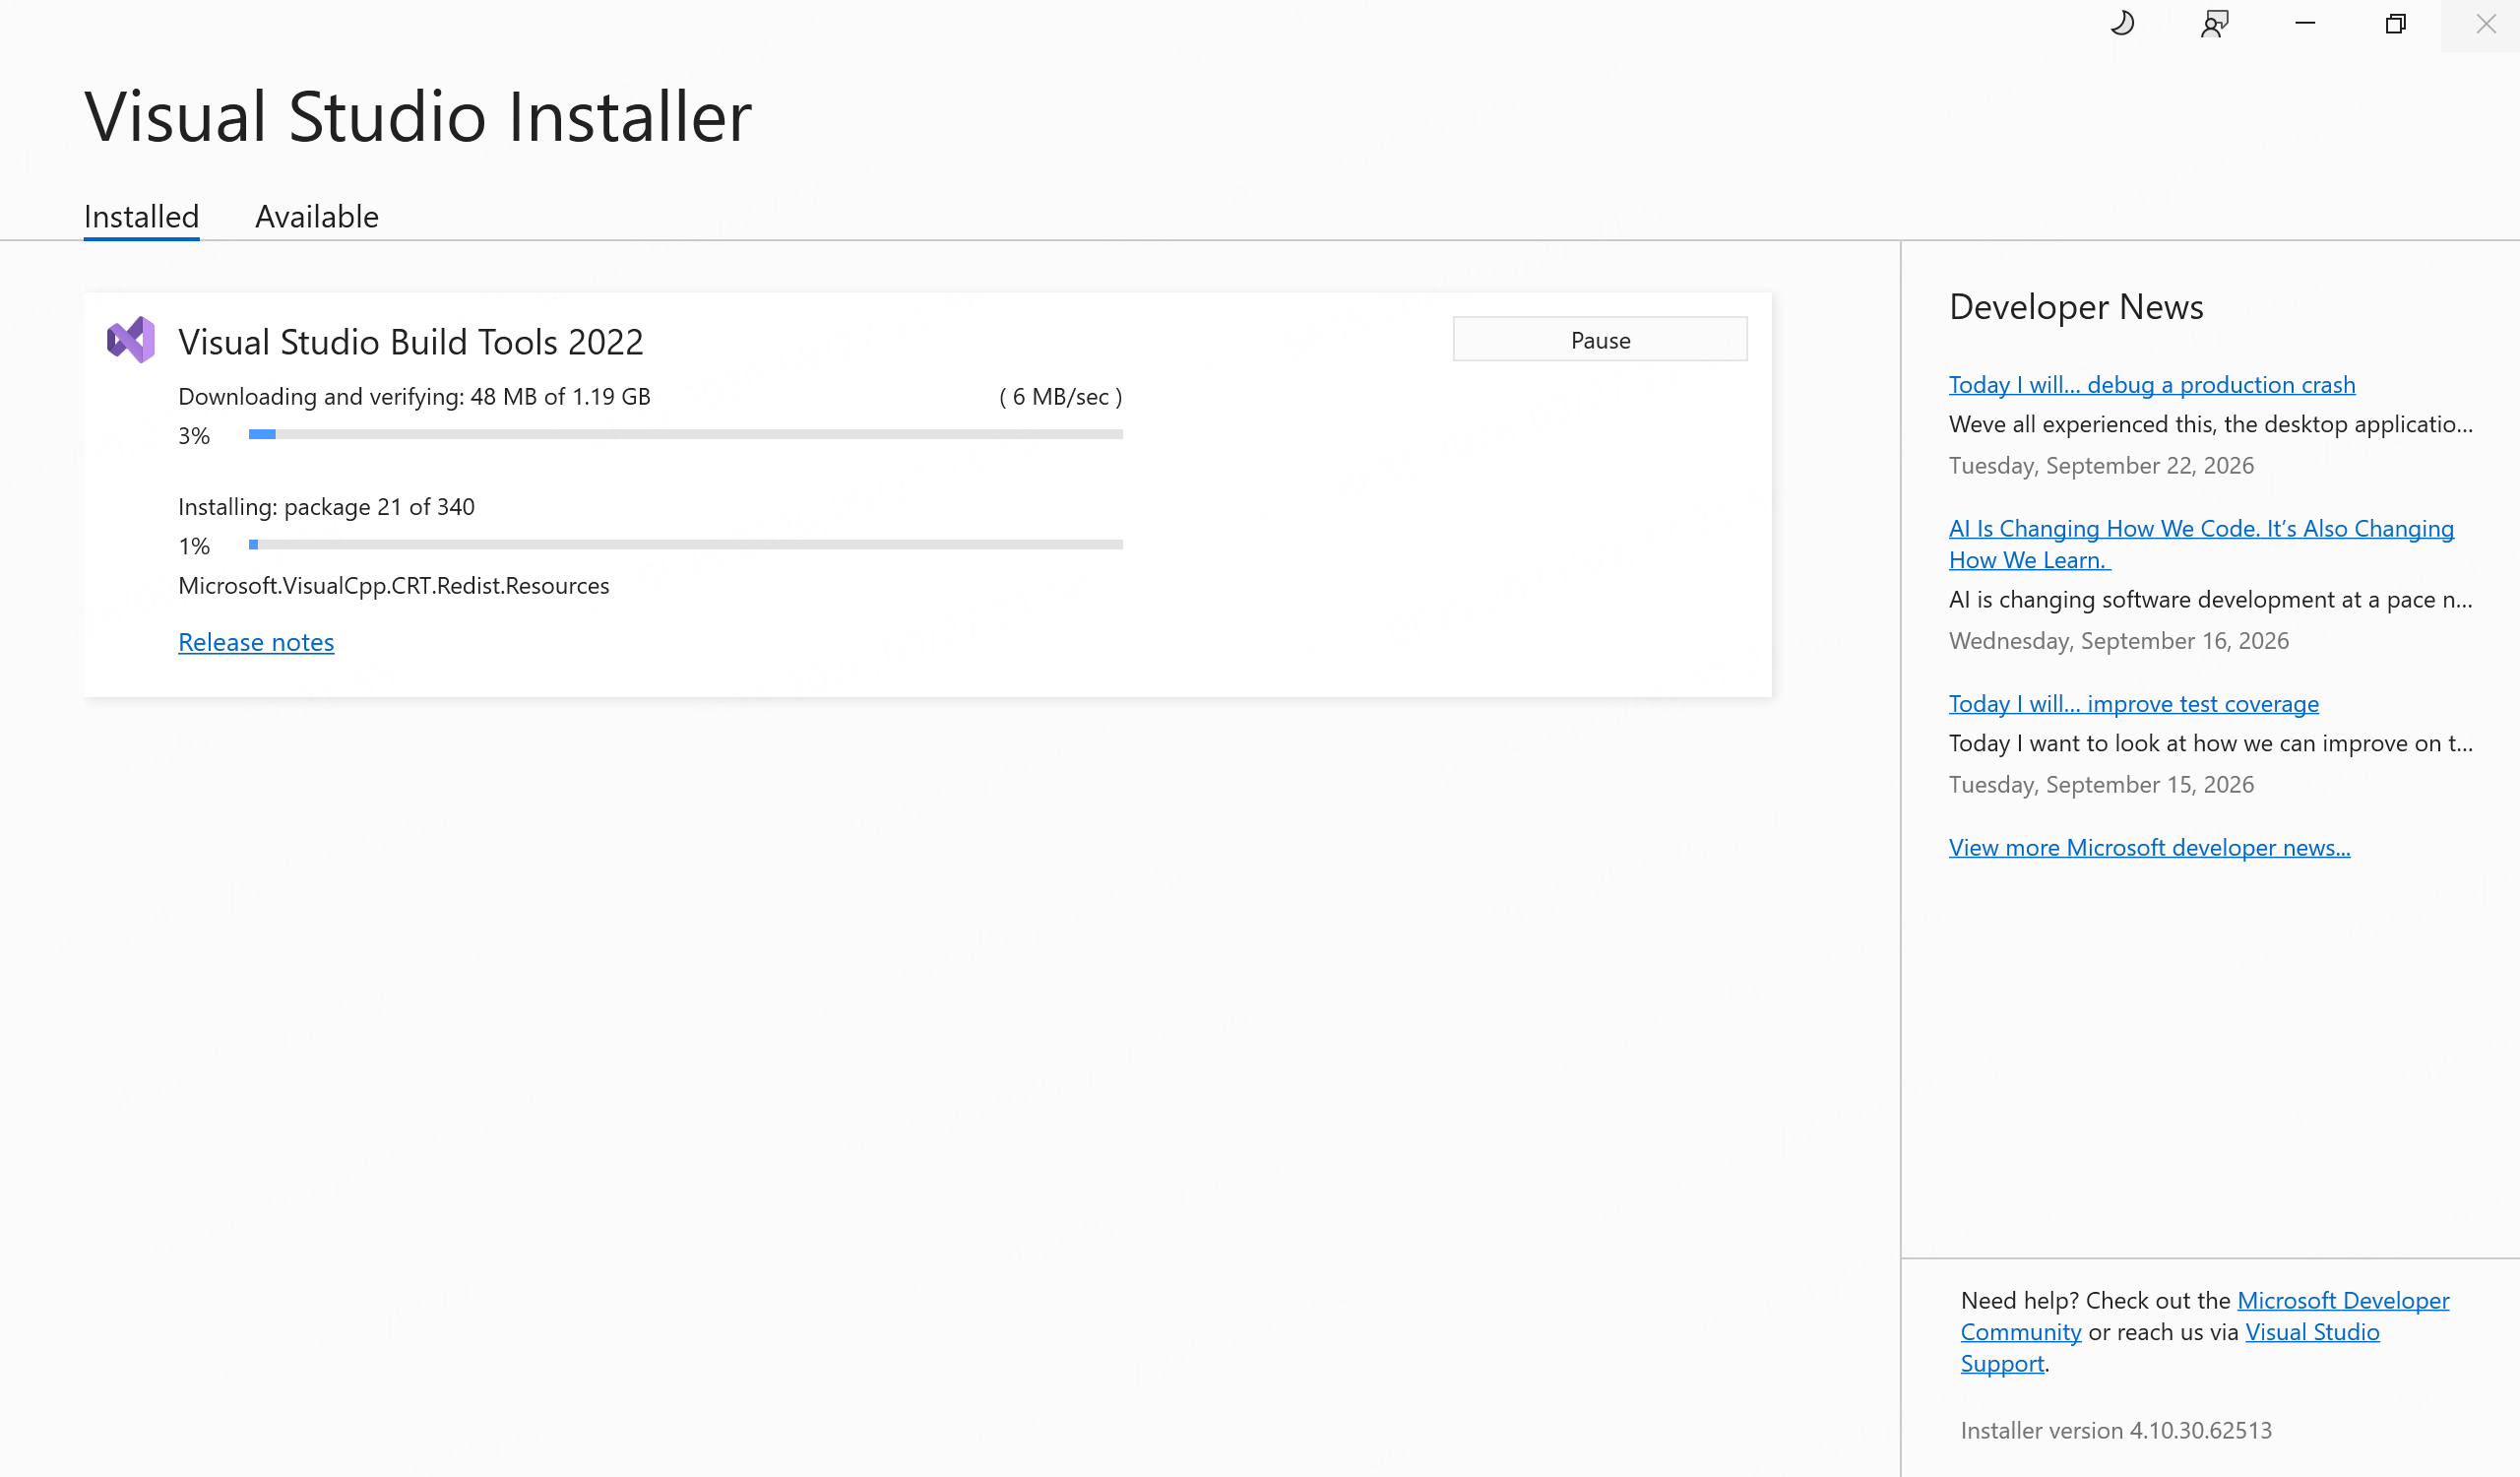Open 'Today I will... debug a production crash'

(x=2152, y=385)
